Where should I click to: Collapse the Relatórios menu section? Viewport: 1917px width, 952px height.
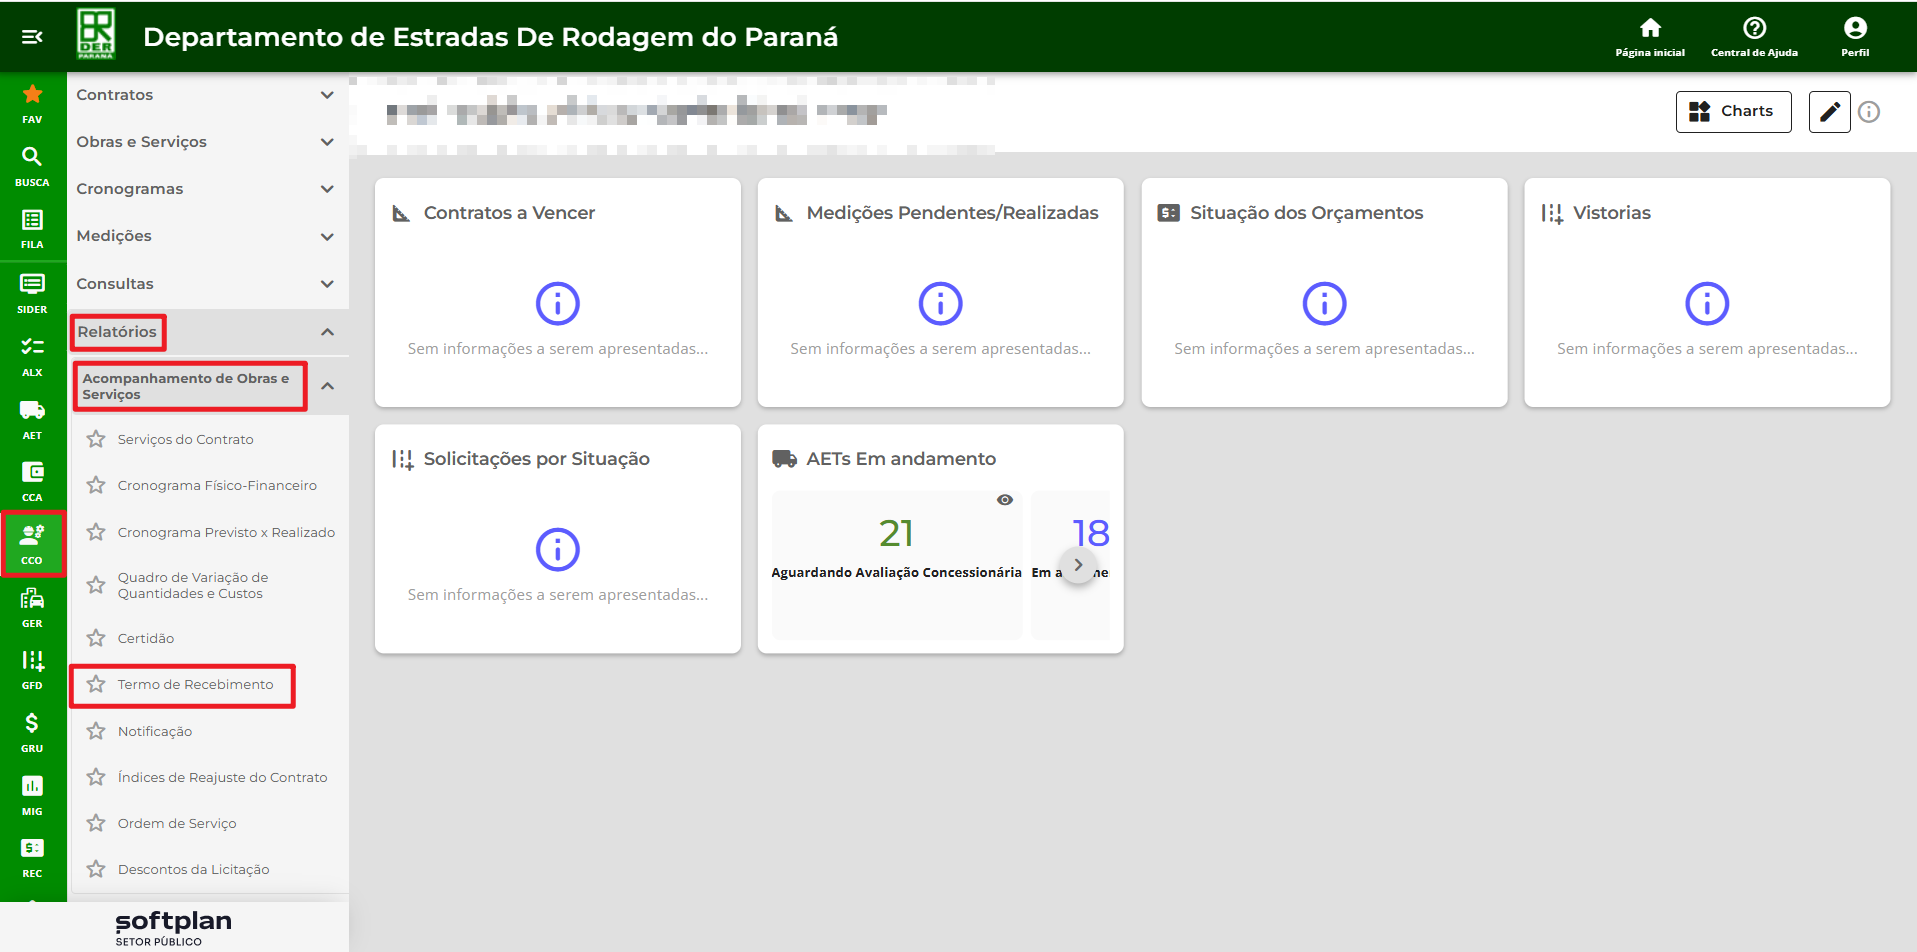(327, 332)
